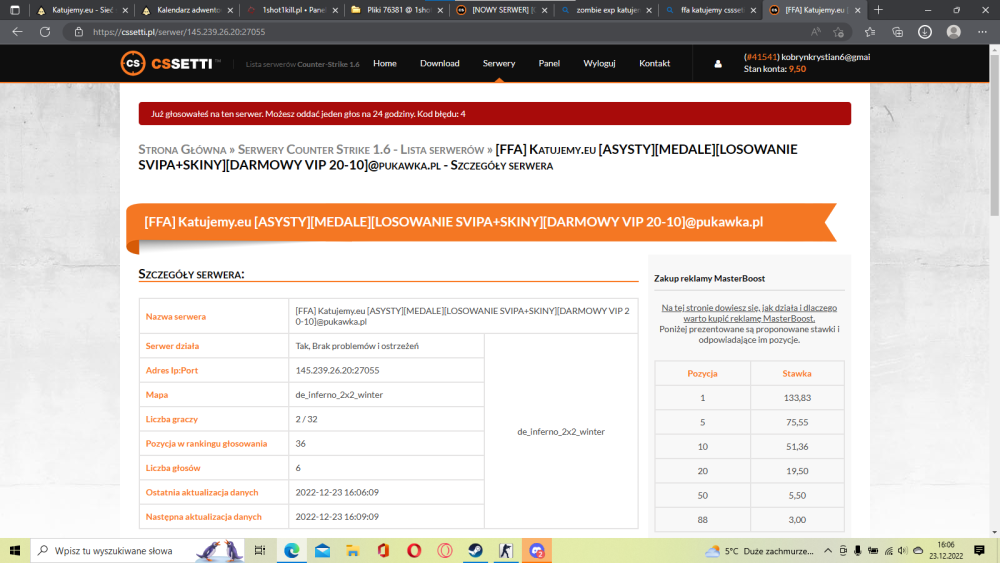The image size is (1000, 563).
Task: Open the #41541 account link
Action: pyautogui.click(x=761, y=57)
